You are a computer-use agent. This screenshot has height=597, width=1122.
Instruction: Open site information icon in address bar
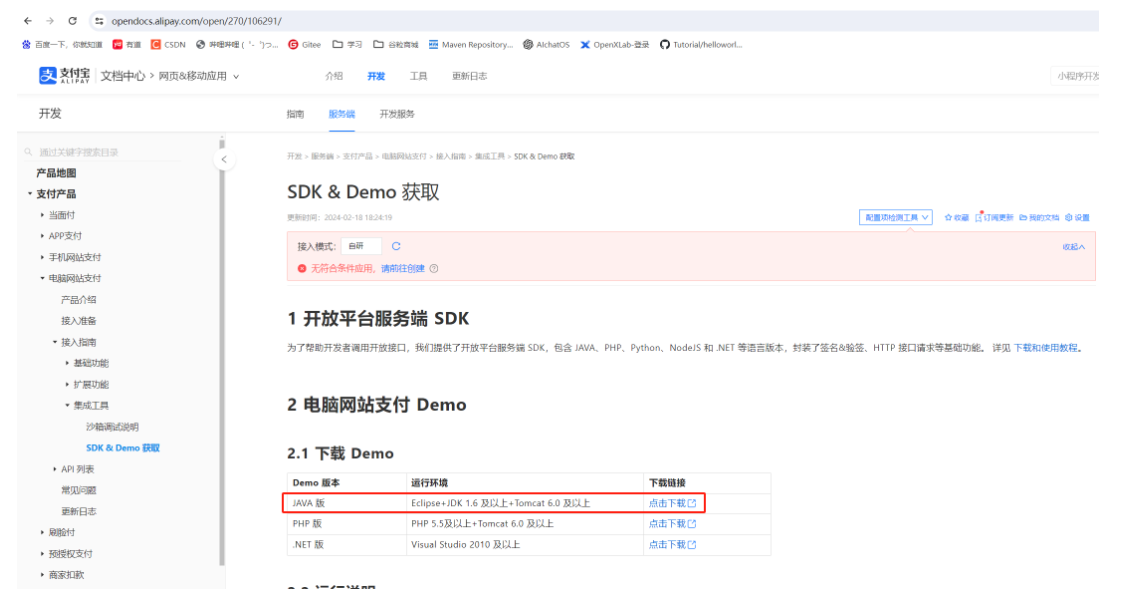click(x=99, y=21)
